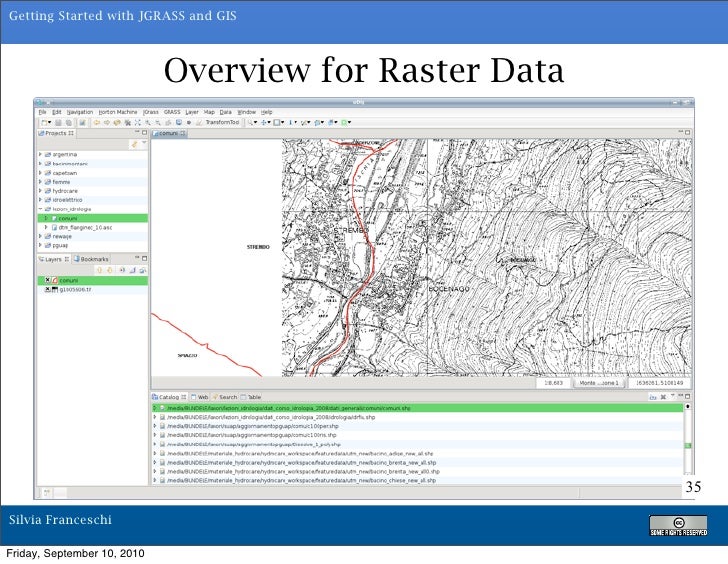728x564 pixels.
Task: Open the Map menu
Action: click(209, 112)
